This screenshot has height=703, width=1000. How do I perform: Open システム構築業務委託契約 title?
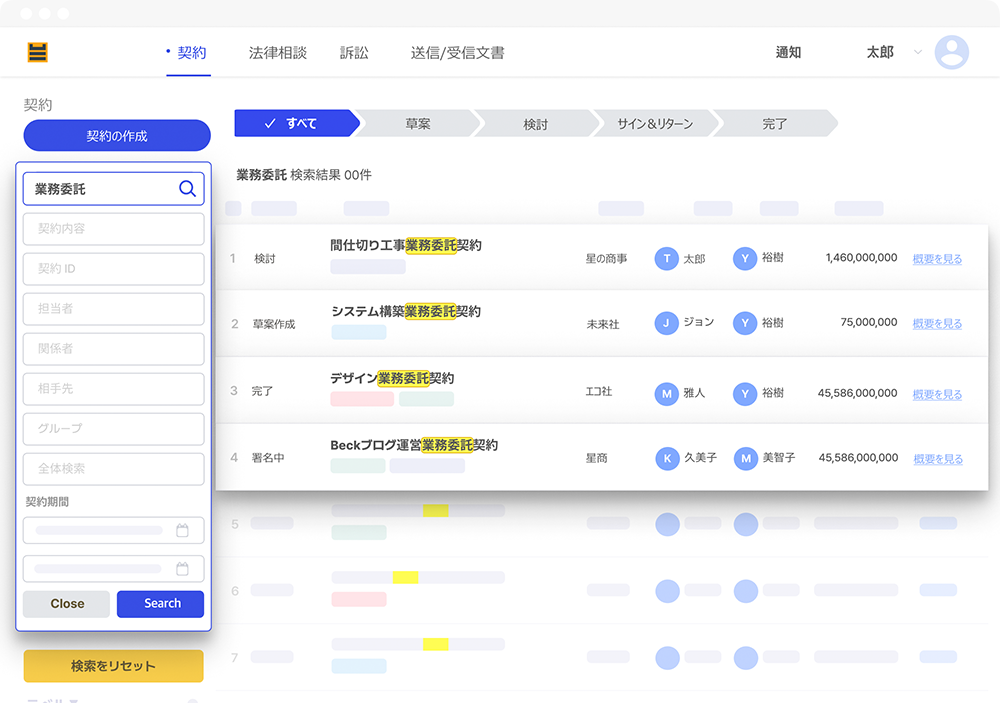pyautogui.click(x=406, y=311)
